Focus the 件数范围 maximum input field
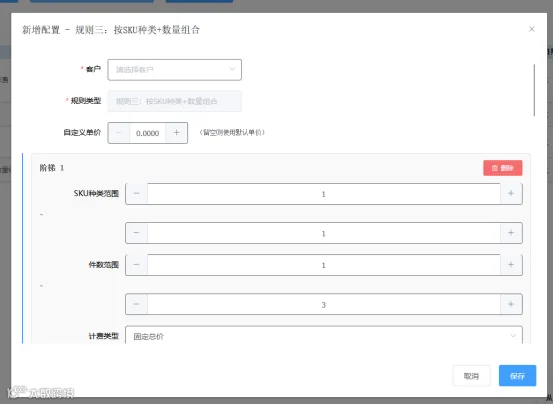Viewport: 554px width, 405px height. click(x=324, y=304)
